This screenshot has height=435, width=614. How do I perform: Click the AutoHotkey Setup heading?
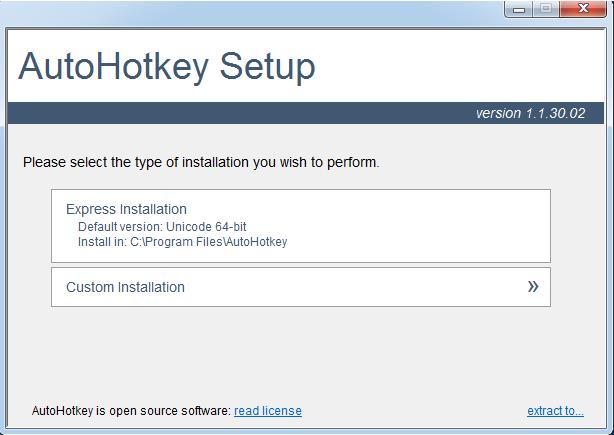pyautogui.click(x=167, y=67)
